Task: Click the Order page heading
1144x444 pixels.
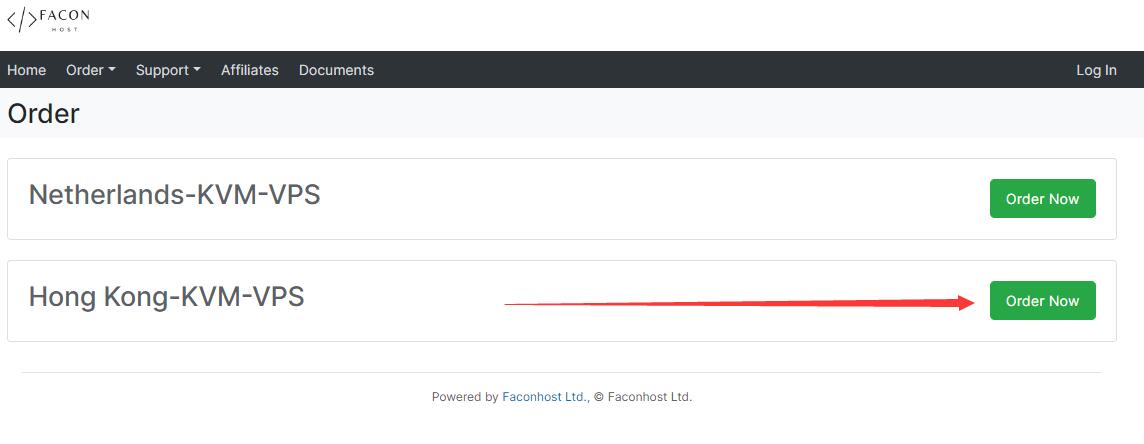Action: click(x=44, y=114)
